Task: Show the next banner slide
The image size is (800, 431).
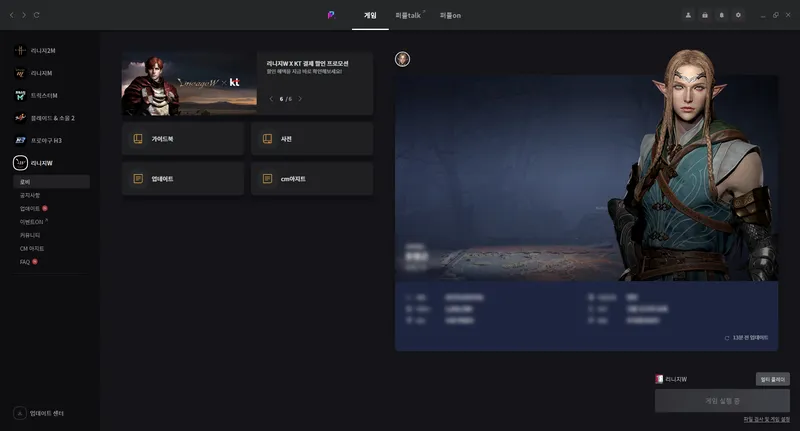Action: click(x=300, y=99)
